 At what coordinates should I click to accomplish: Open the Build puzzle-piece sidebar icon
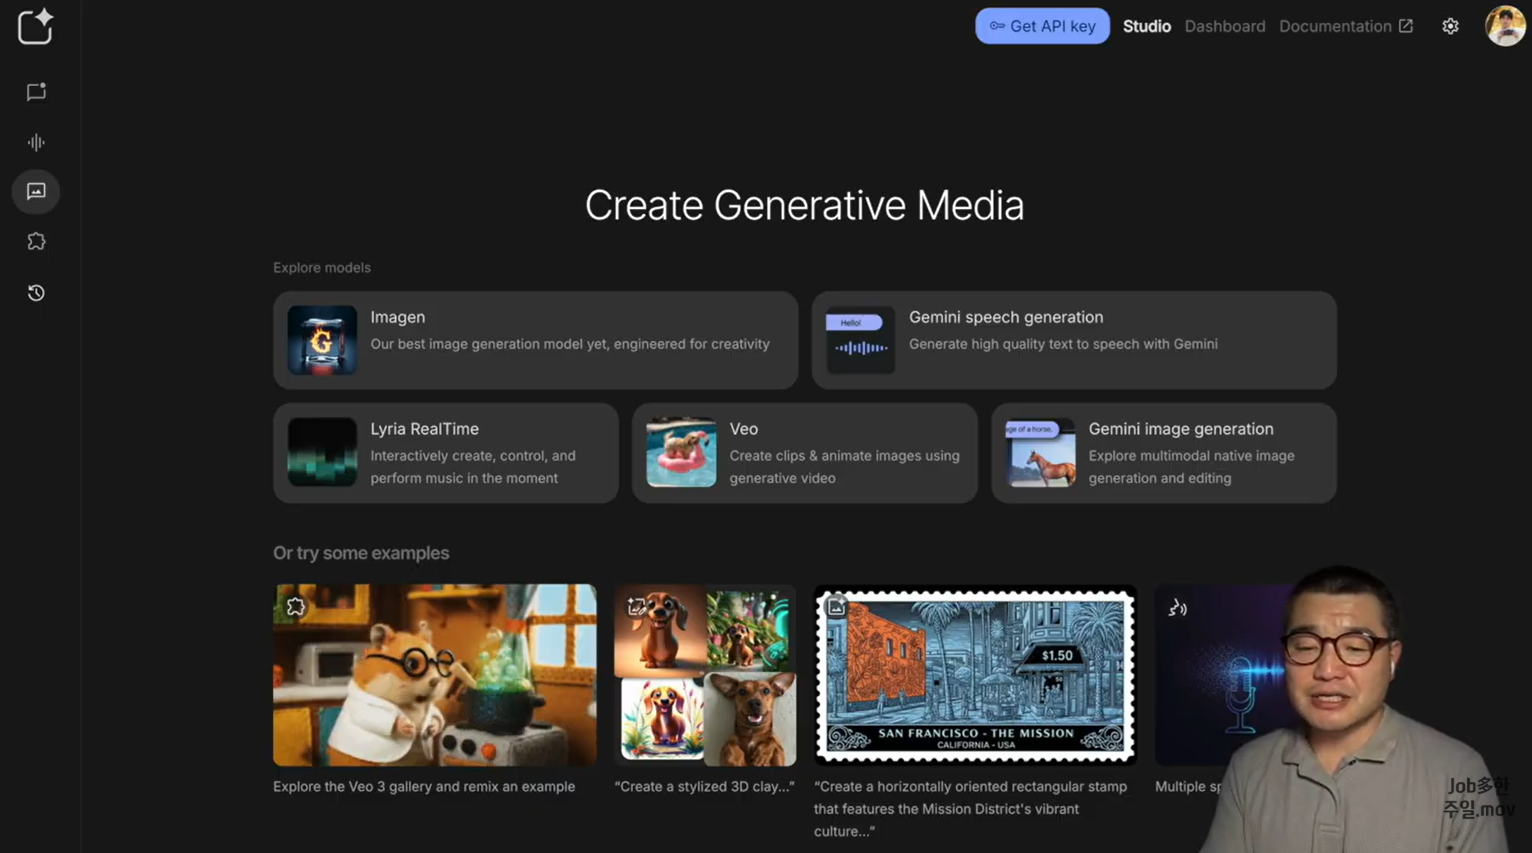point(36,241)
